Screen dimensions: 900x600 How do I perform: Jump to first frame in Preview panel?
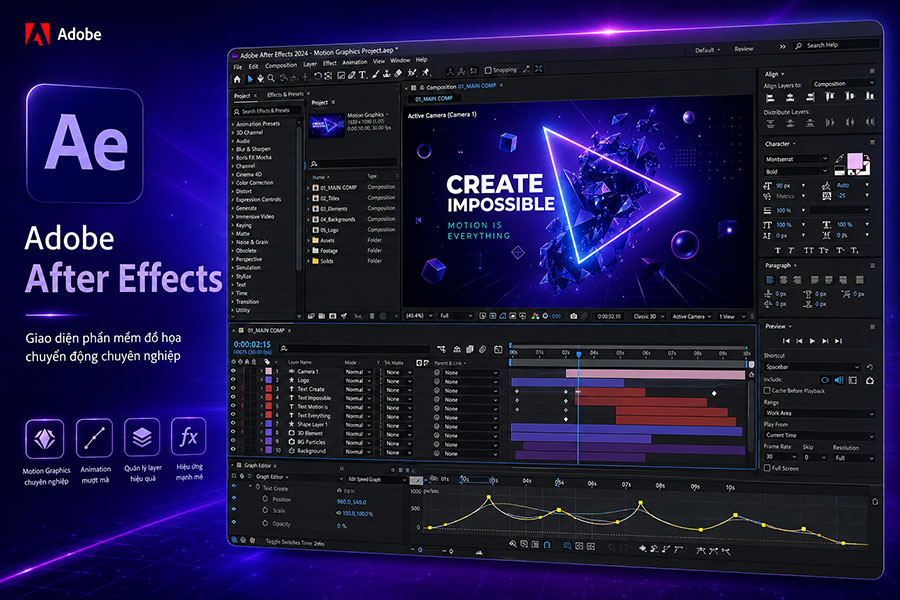pyautogui.click(x=786, y=341)
